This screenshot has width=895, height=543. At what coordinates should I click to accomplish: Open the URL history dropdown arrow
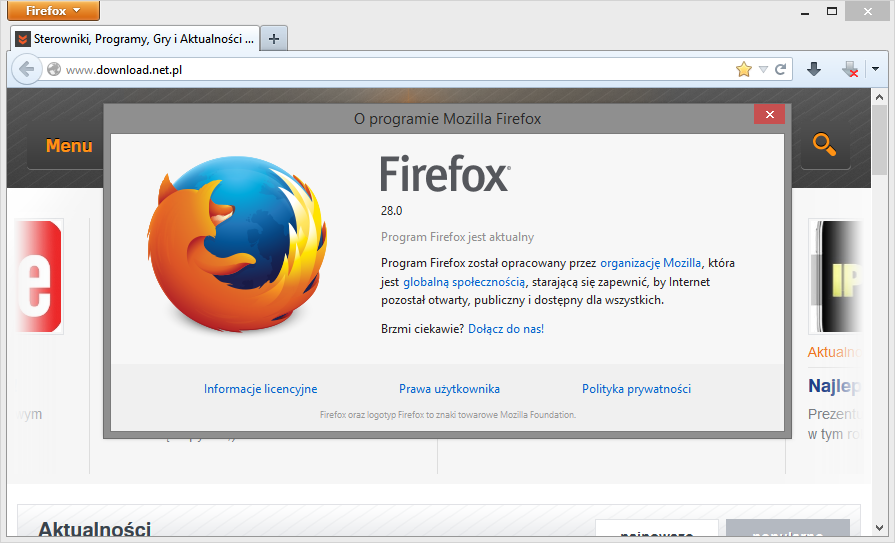coord(763,70)
